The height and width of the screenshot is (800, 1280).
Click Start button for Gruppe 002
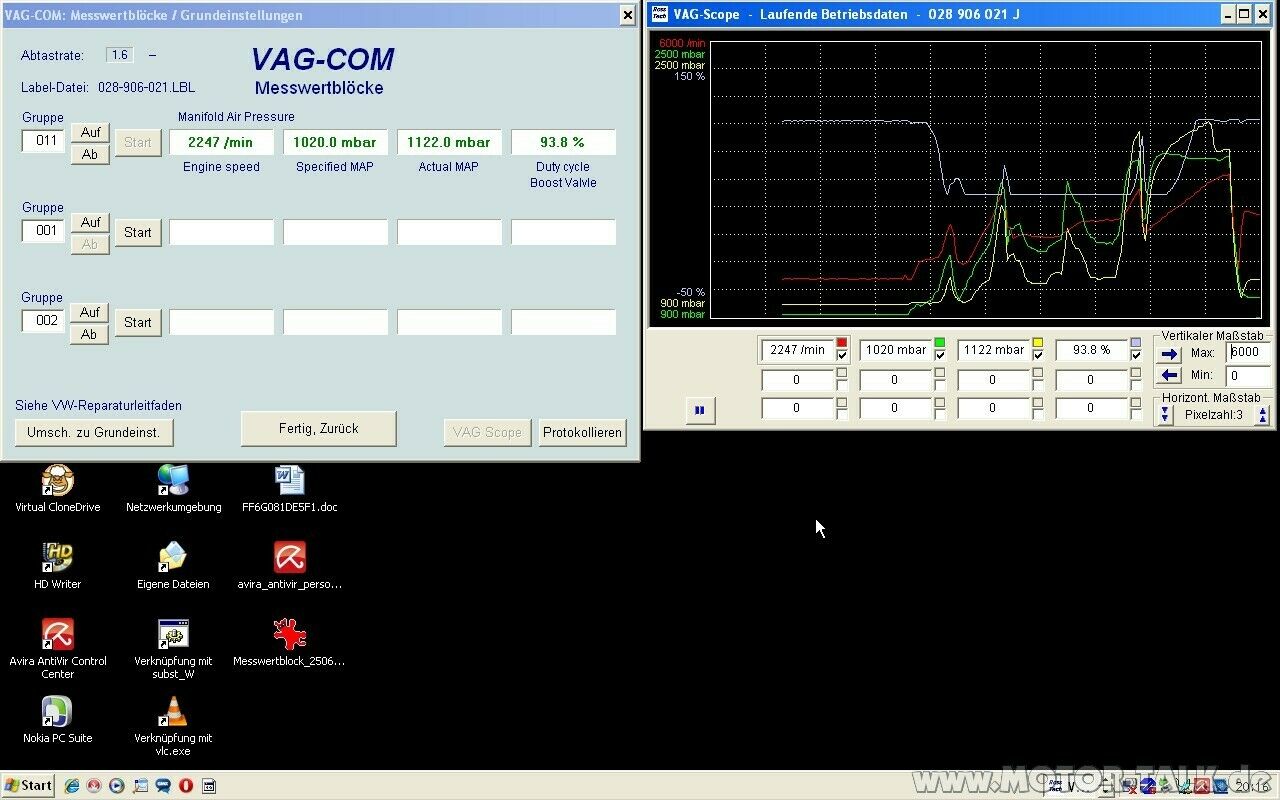click(138, 322)
